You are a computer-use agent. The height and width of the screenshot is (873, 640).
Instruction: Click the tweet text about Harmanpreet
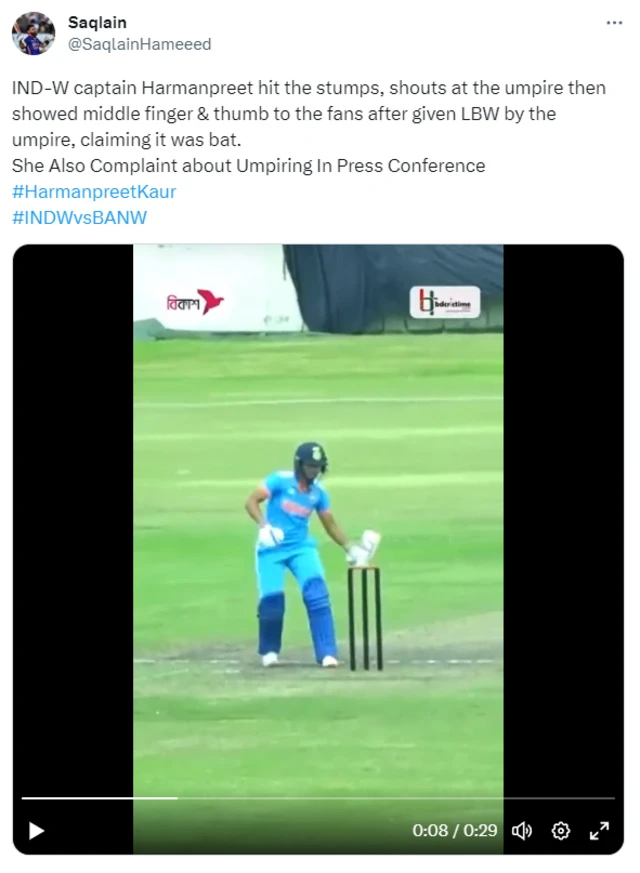pyautogui.click(x=309, y=114)
